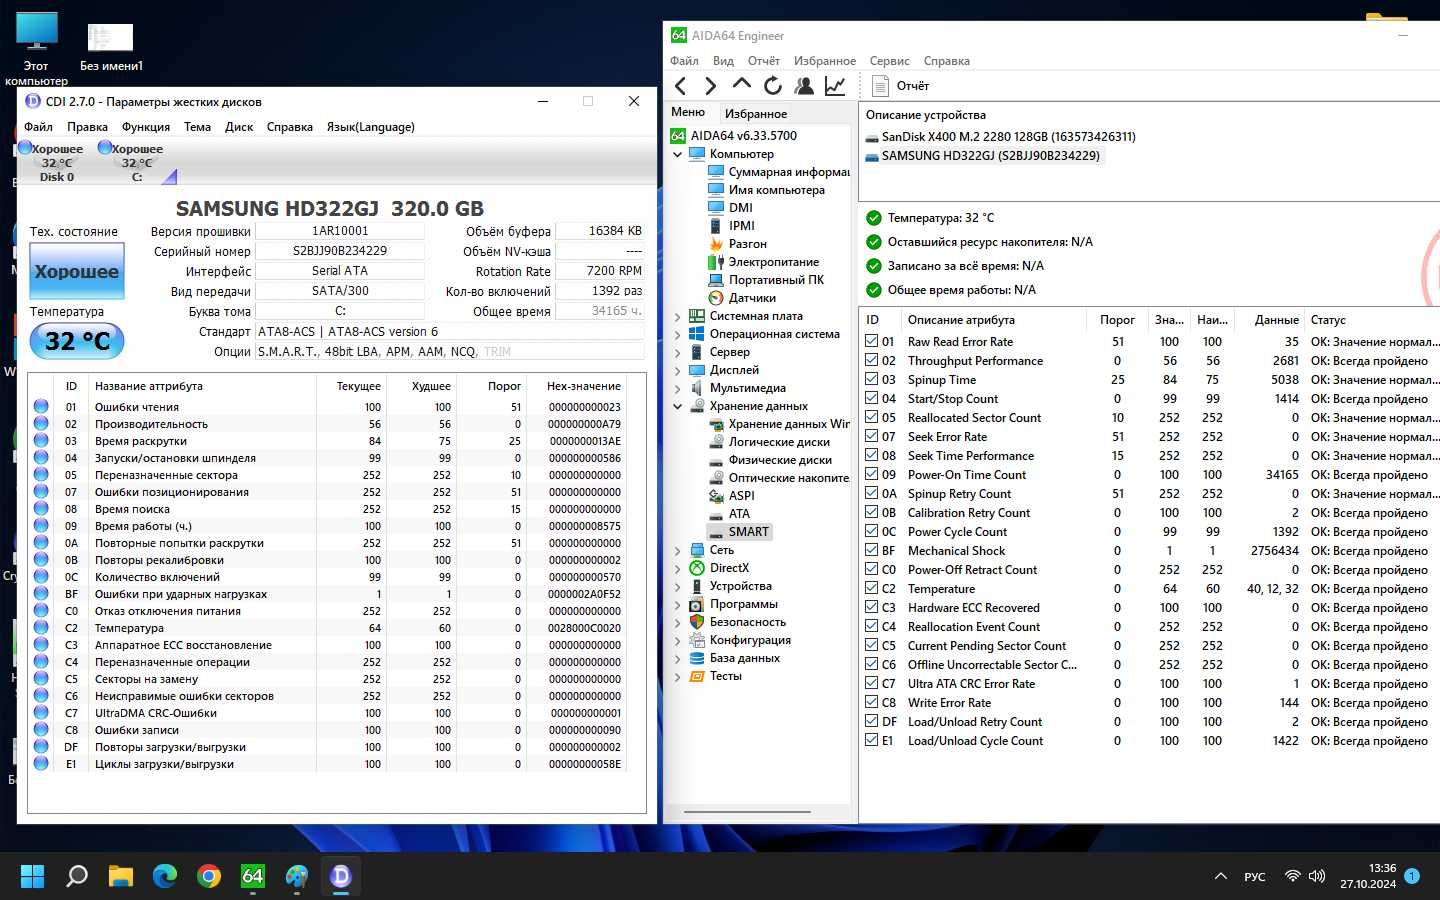Expand the Системная плата tree node
1440x900 pixels.
tap(677, 317)
